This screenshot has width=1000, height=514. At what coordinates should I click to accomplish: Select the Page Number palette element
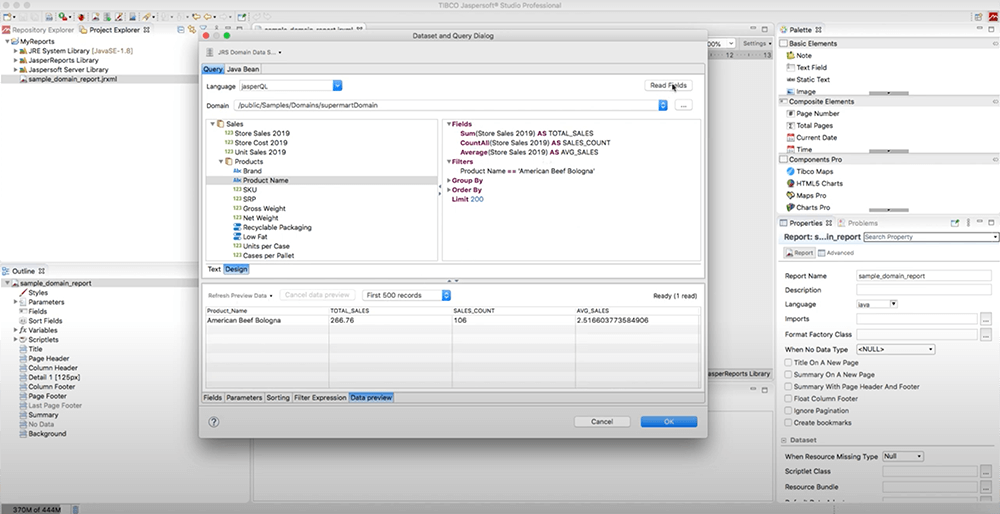click(812, 114)
